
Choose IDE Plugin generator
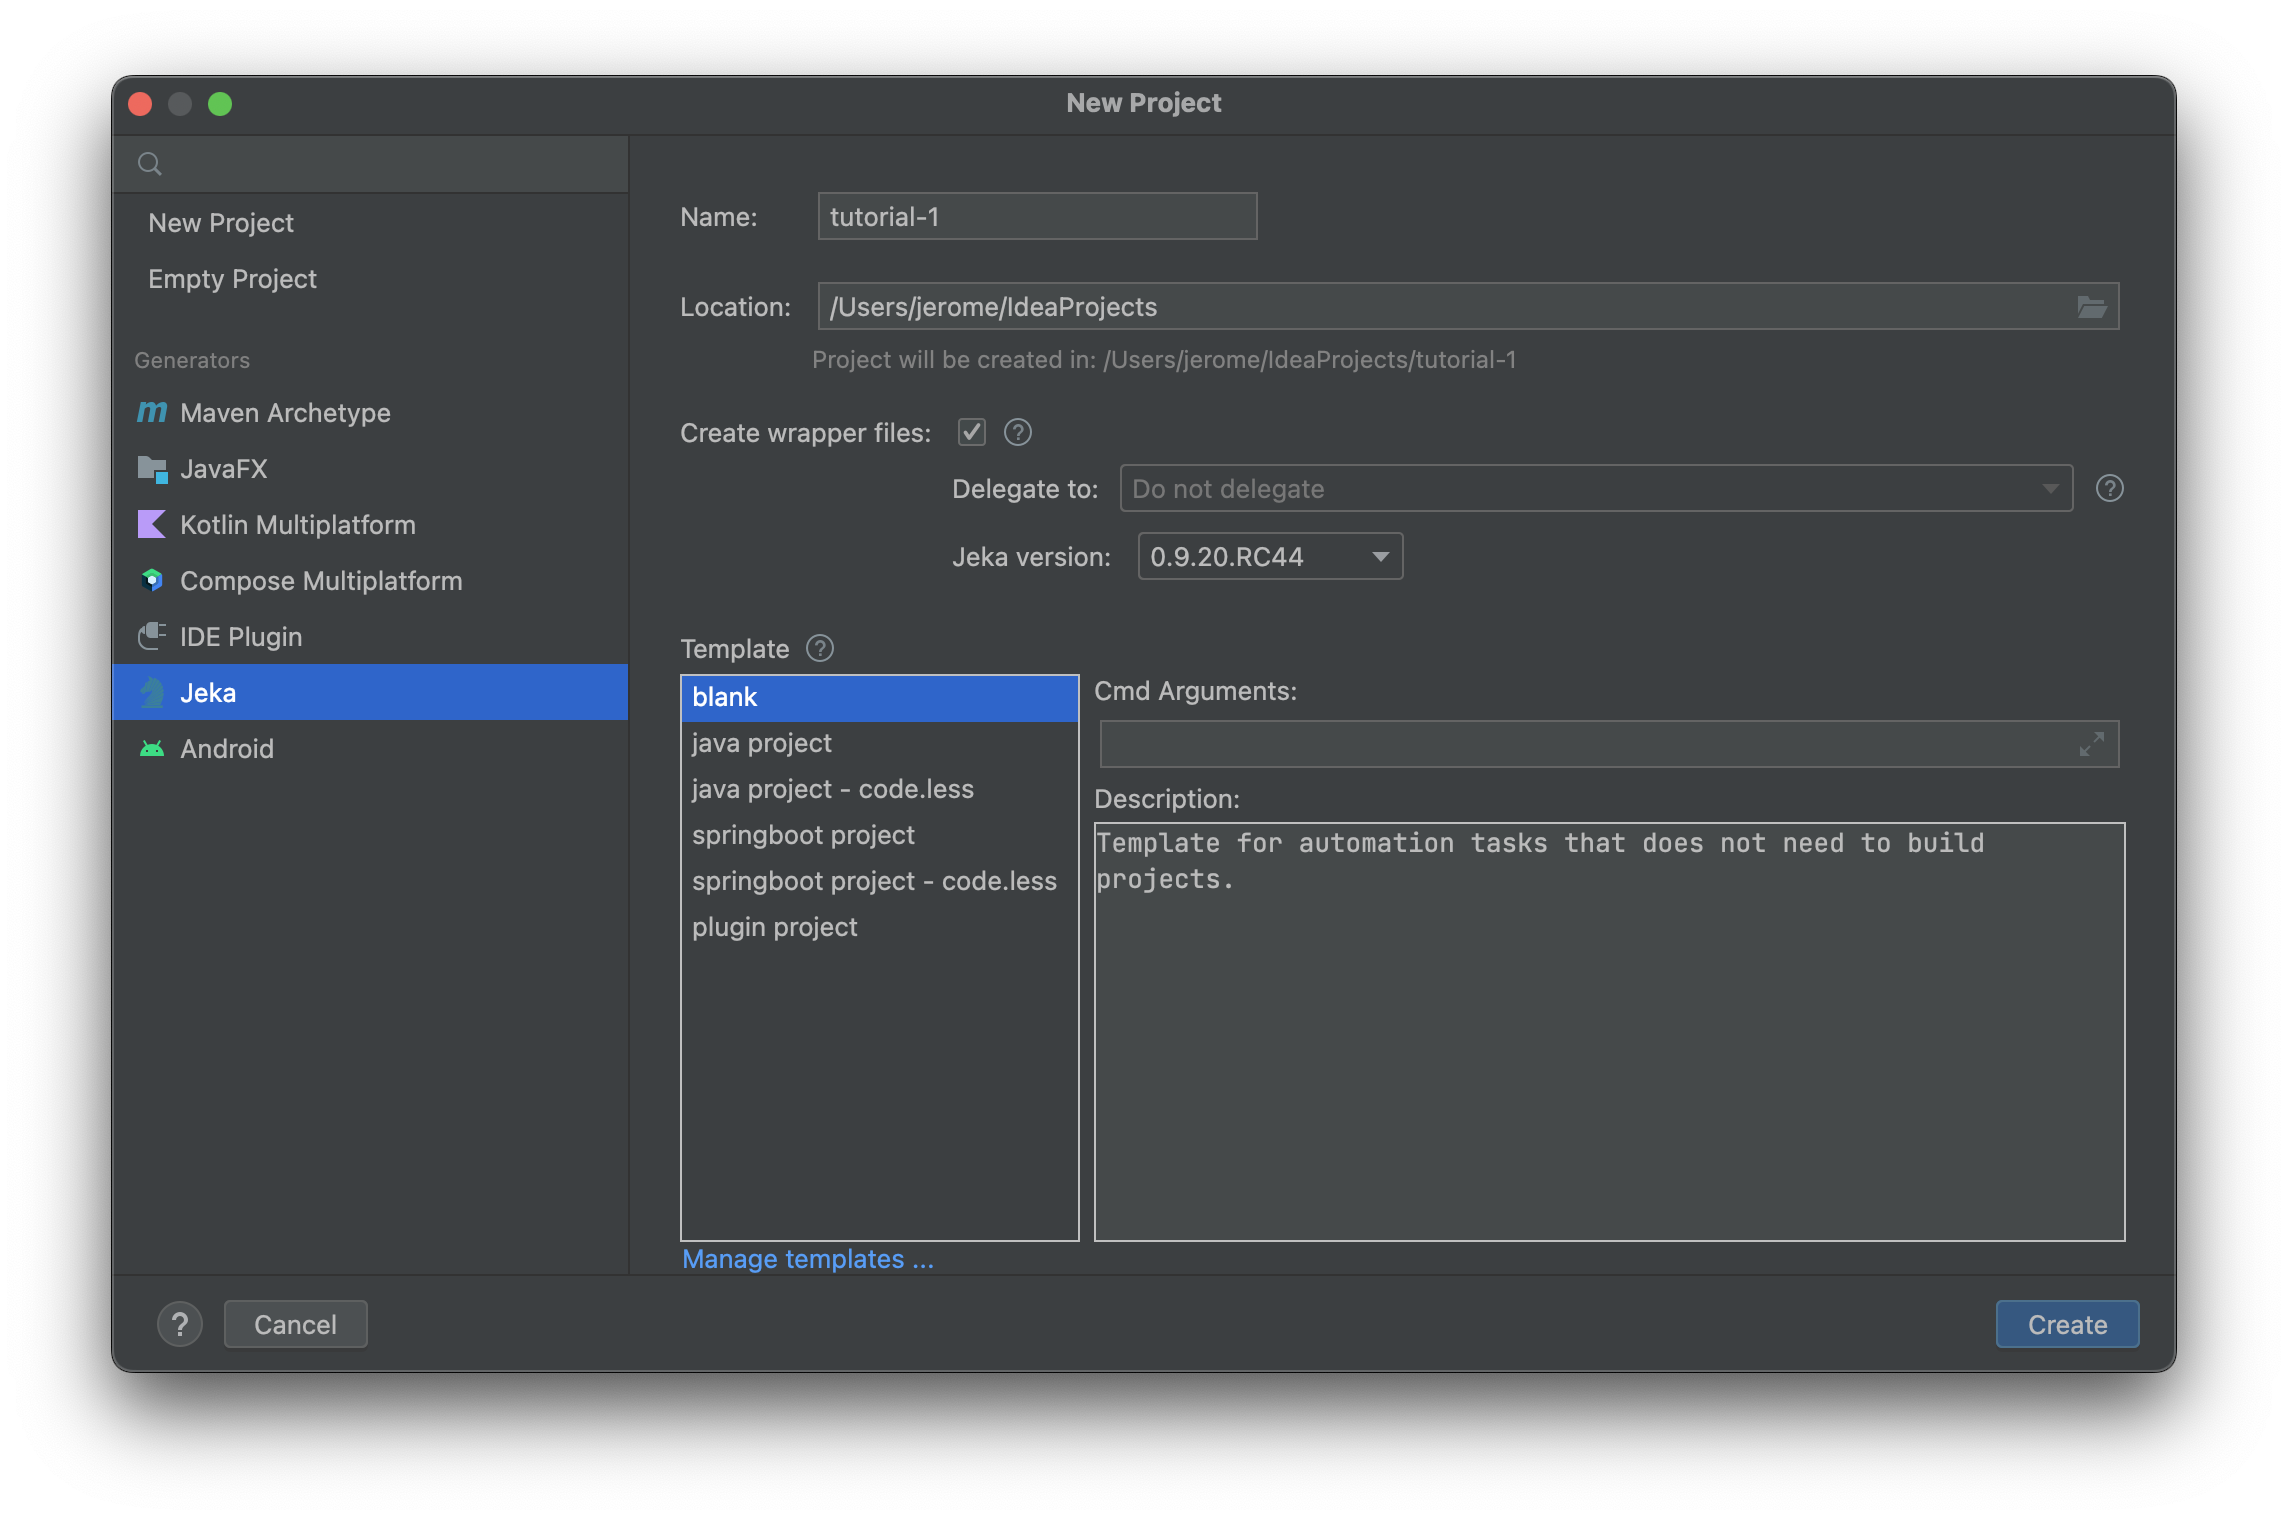[370, 636]
